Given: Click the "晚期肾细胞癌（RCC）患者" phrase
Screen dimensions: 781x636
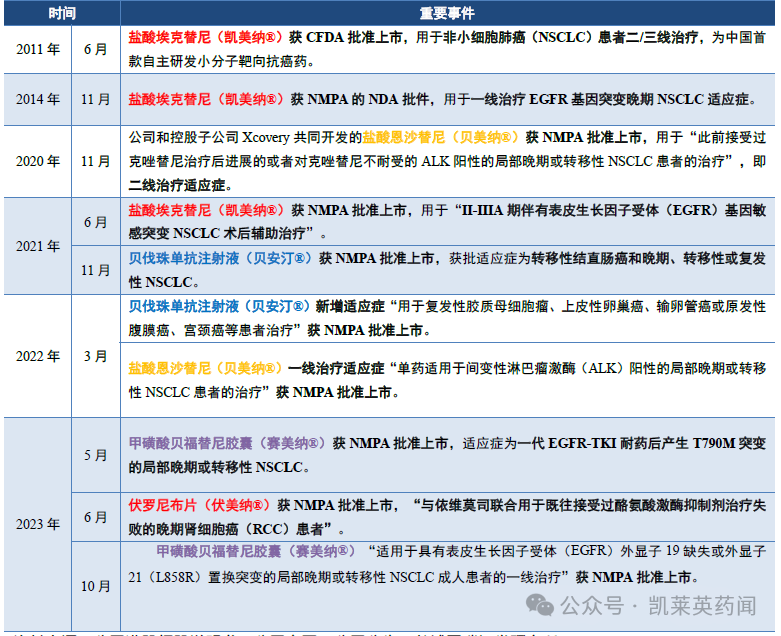Looking at the screenshot, I should click(240, 529).
